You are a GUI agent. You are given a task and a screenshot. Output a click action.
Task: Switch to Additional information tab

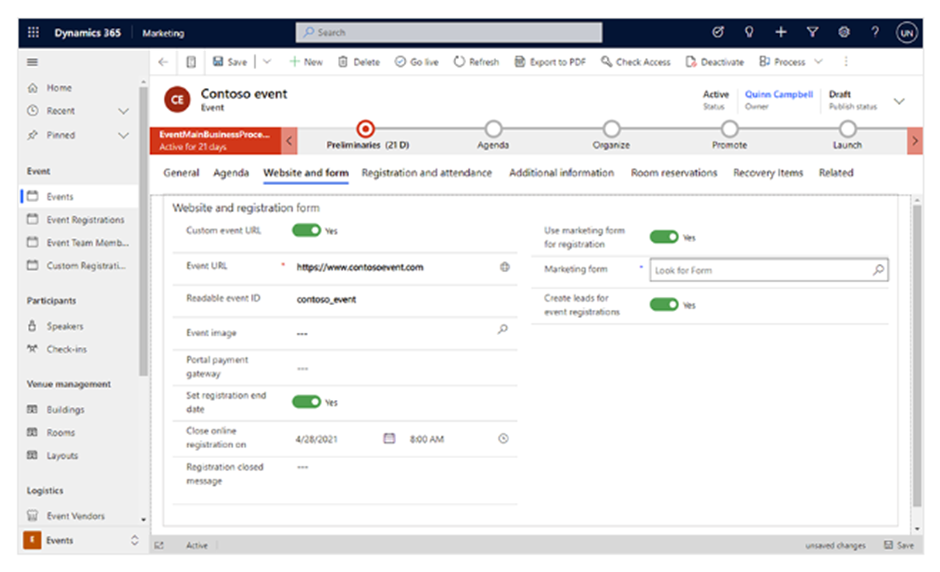coord(561,173)
